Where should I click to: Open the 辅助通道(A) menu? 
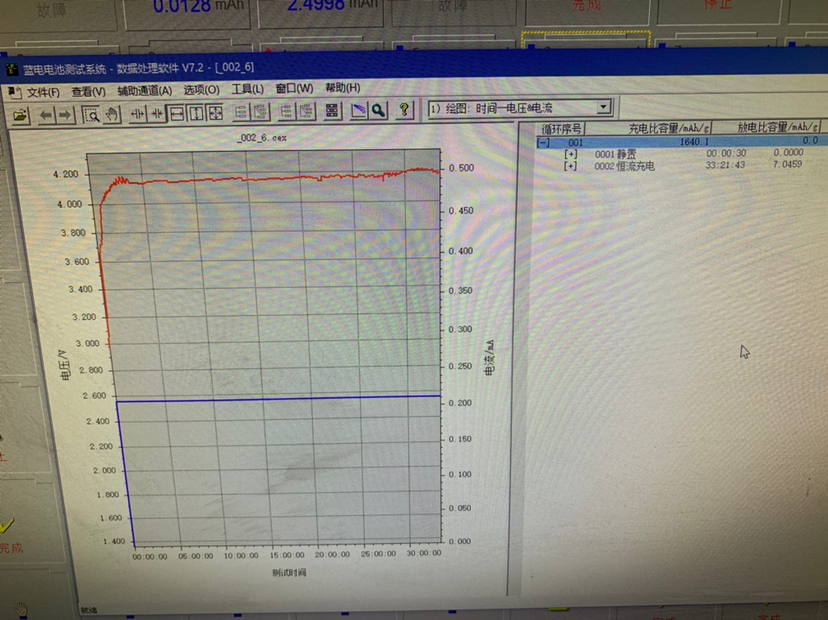[x=144, y=90]
